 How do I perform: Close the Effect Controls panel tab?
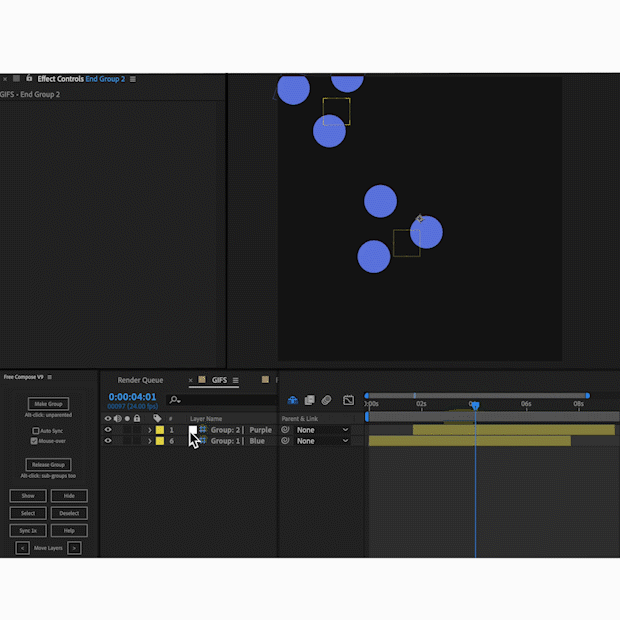5,79
